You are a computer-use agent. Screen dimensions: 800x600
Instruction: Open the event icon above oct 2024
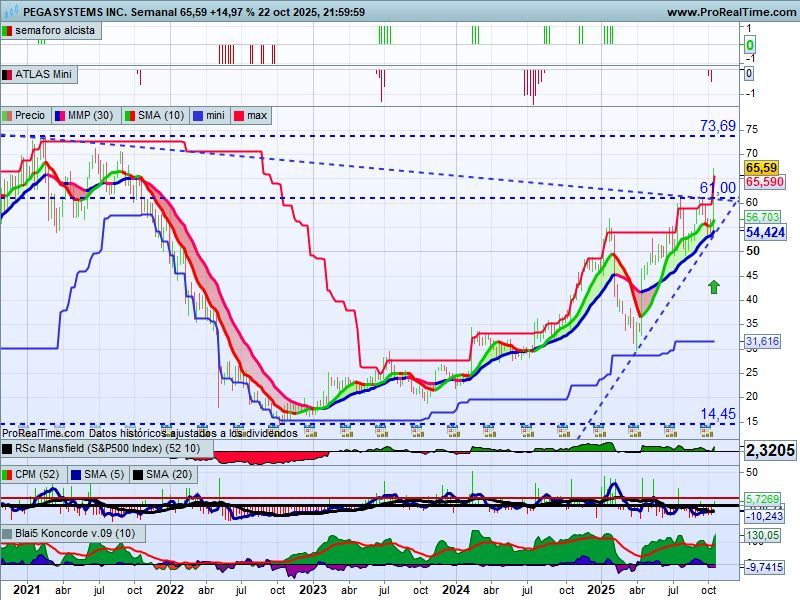click(563, 432)
